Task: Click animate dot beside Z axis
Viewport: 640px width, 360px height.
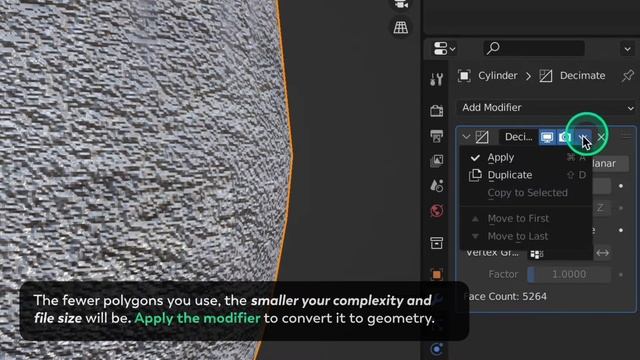Action: 621,208
